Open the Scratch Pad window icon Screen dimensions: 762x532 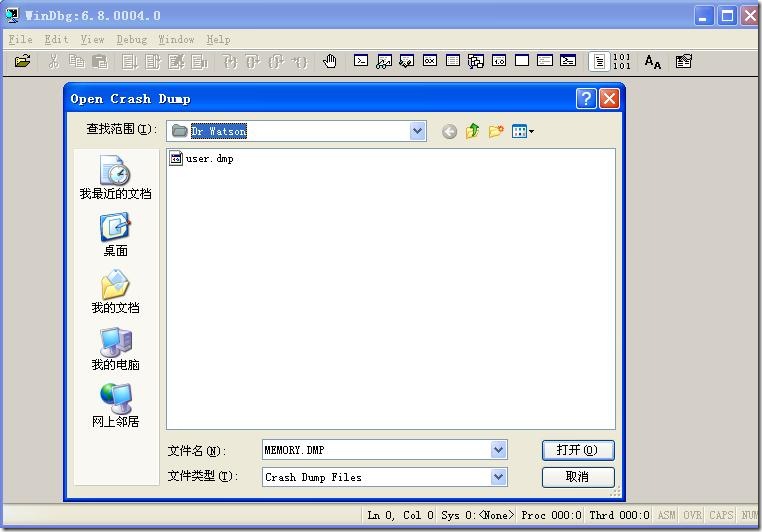pos(522,61)
